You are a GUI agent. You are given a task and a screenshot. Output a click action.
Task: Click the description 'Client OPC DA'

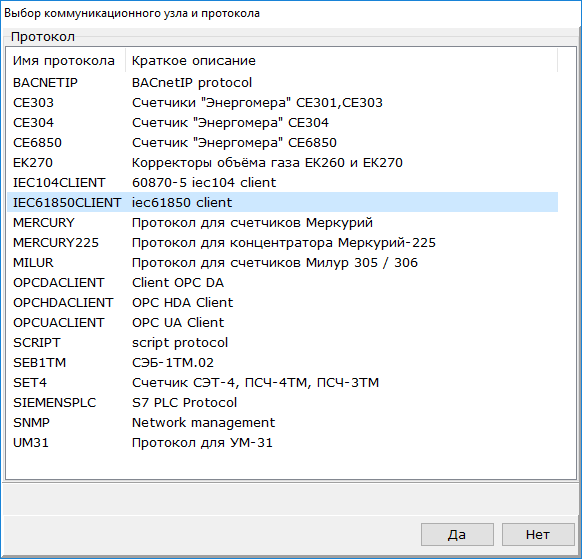[178, 283]
